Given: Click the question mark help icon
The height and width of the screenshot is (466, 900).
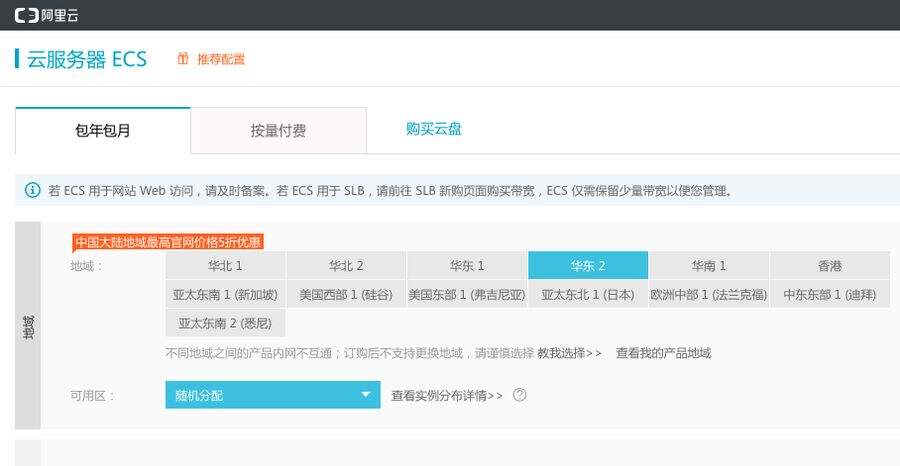Looking at the screenshot, I should click(x=519, y=395).
